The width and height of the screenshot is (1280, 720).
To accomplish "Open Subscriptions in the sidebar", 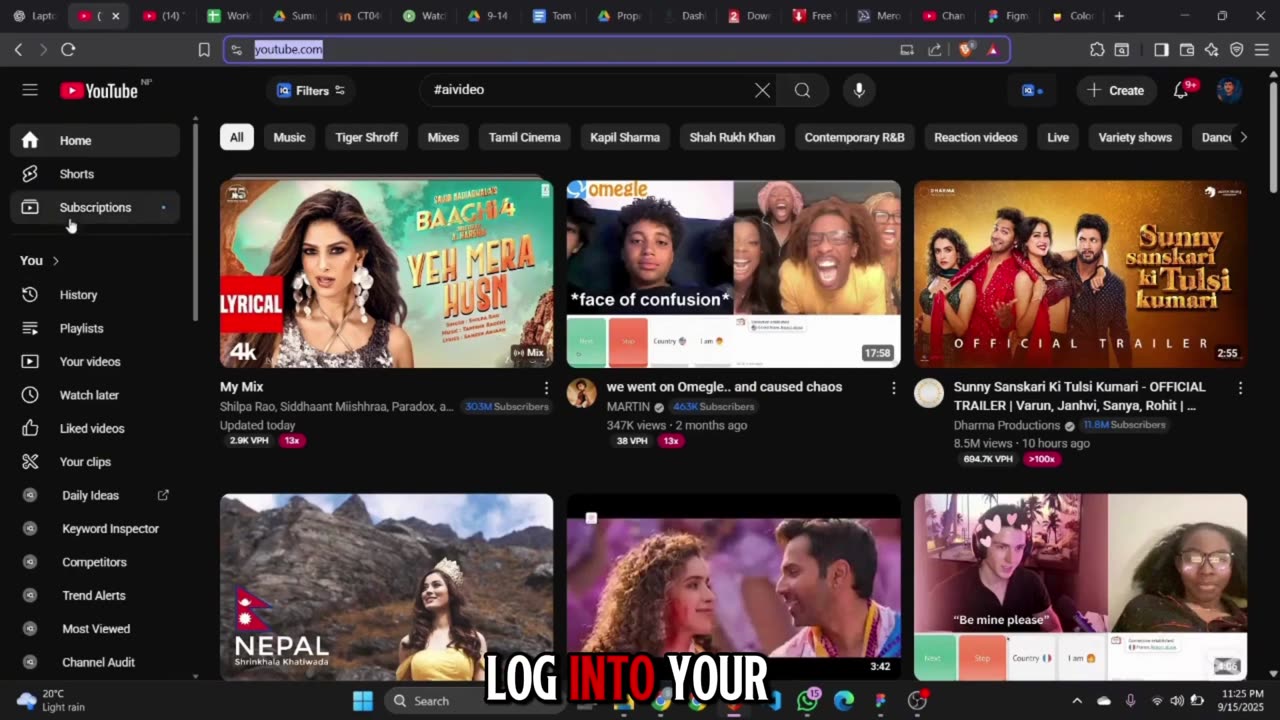I will pos(95,207).
